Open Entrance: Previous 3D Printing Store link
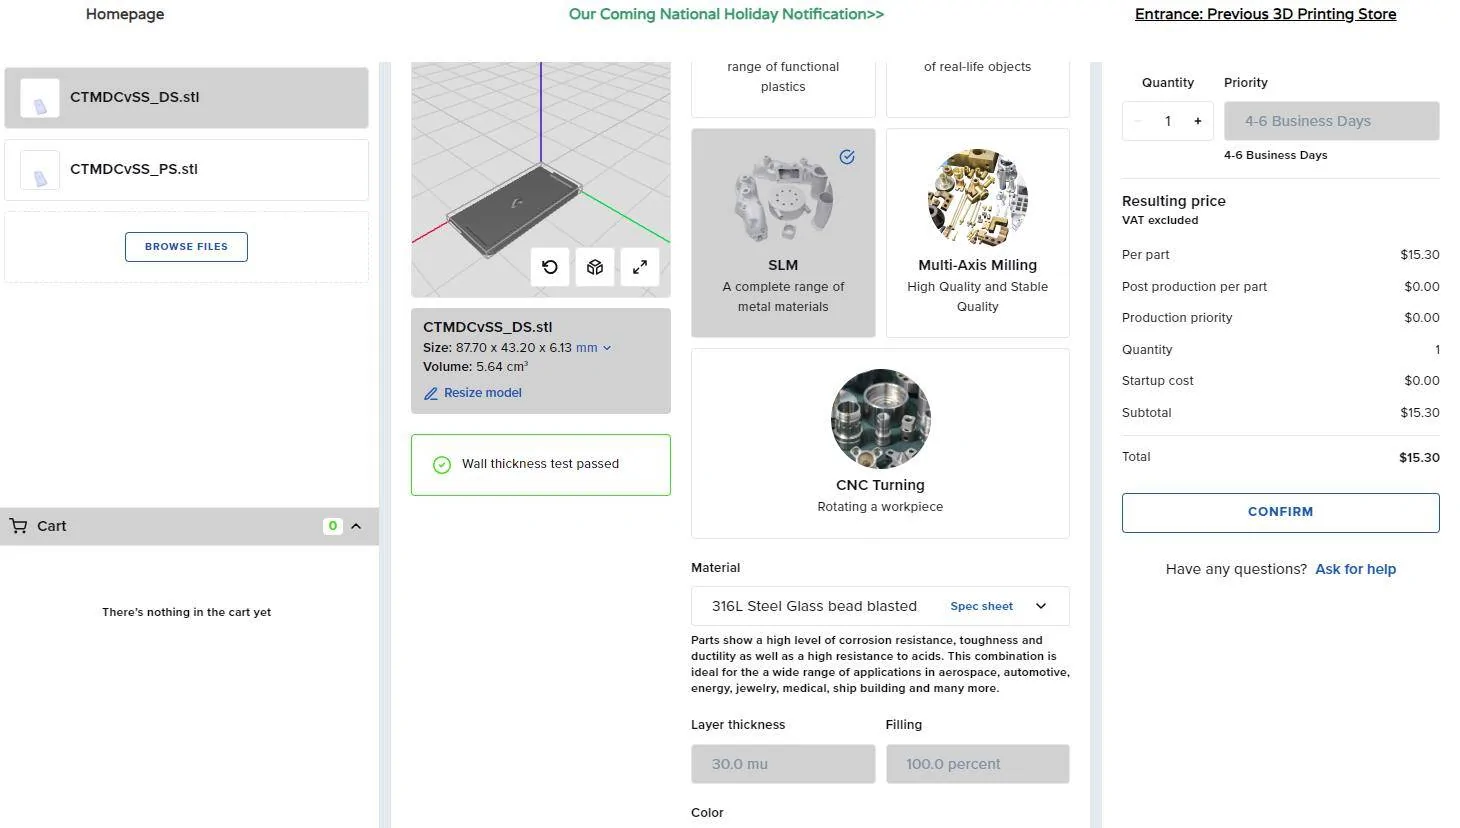 point(1266,14)
